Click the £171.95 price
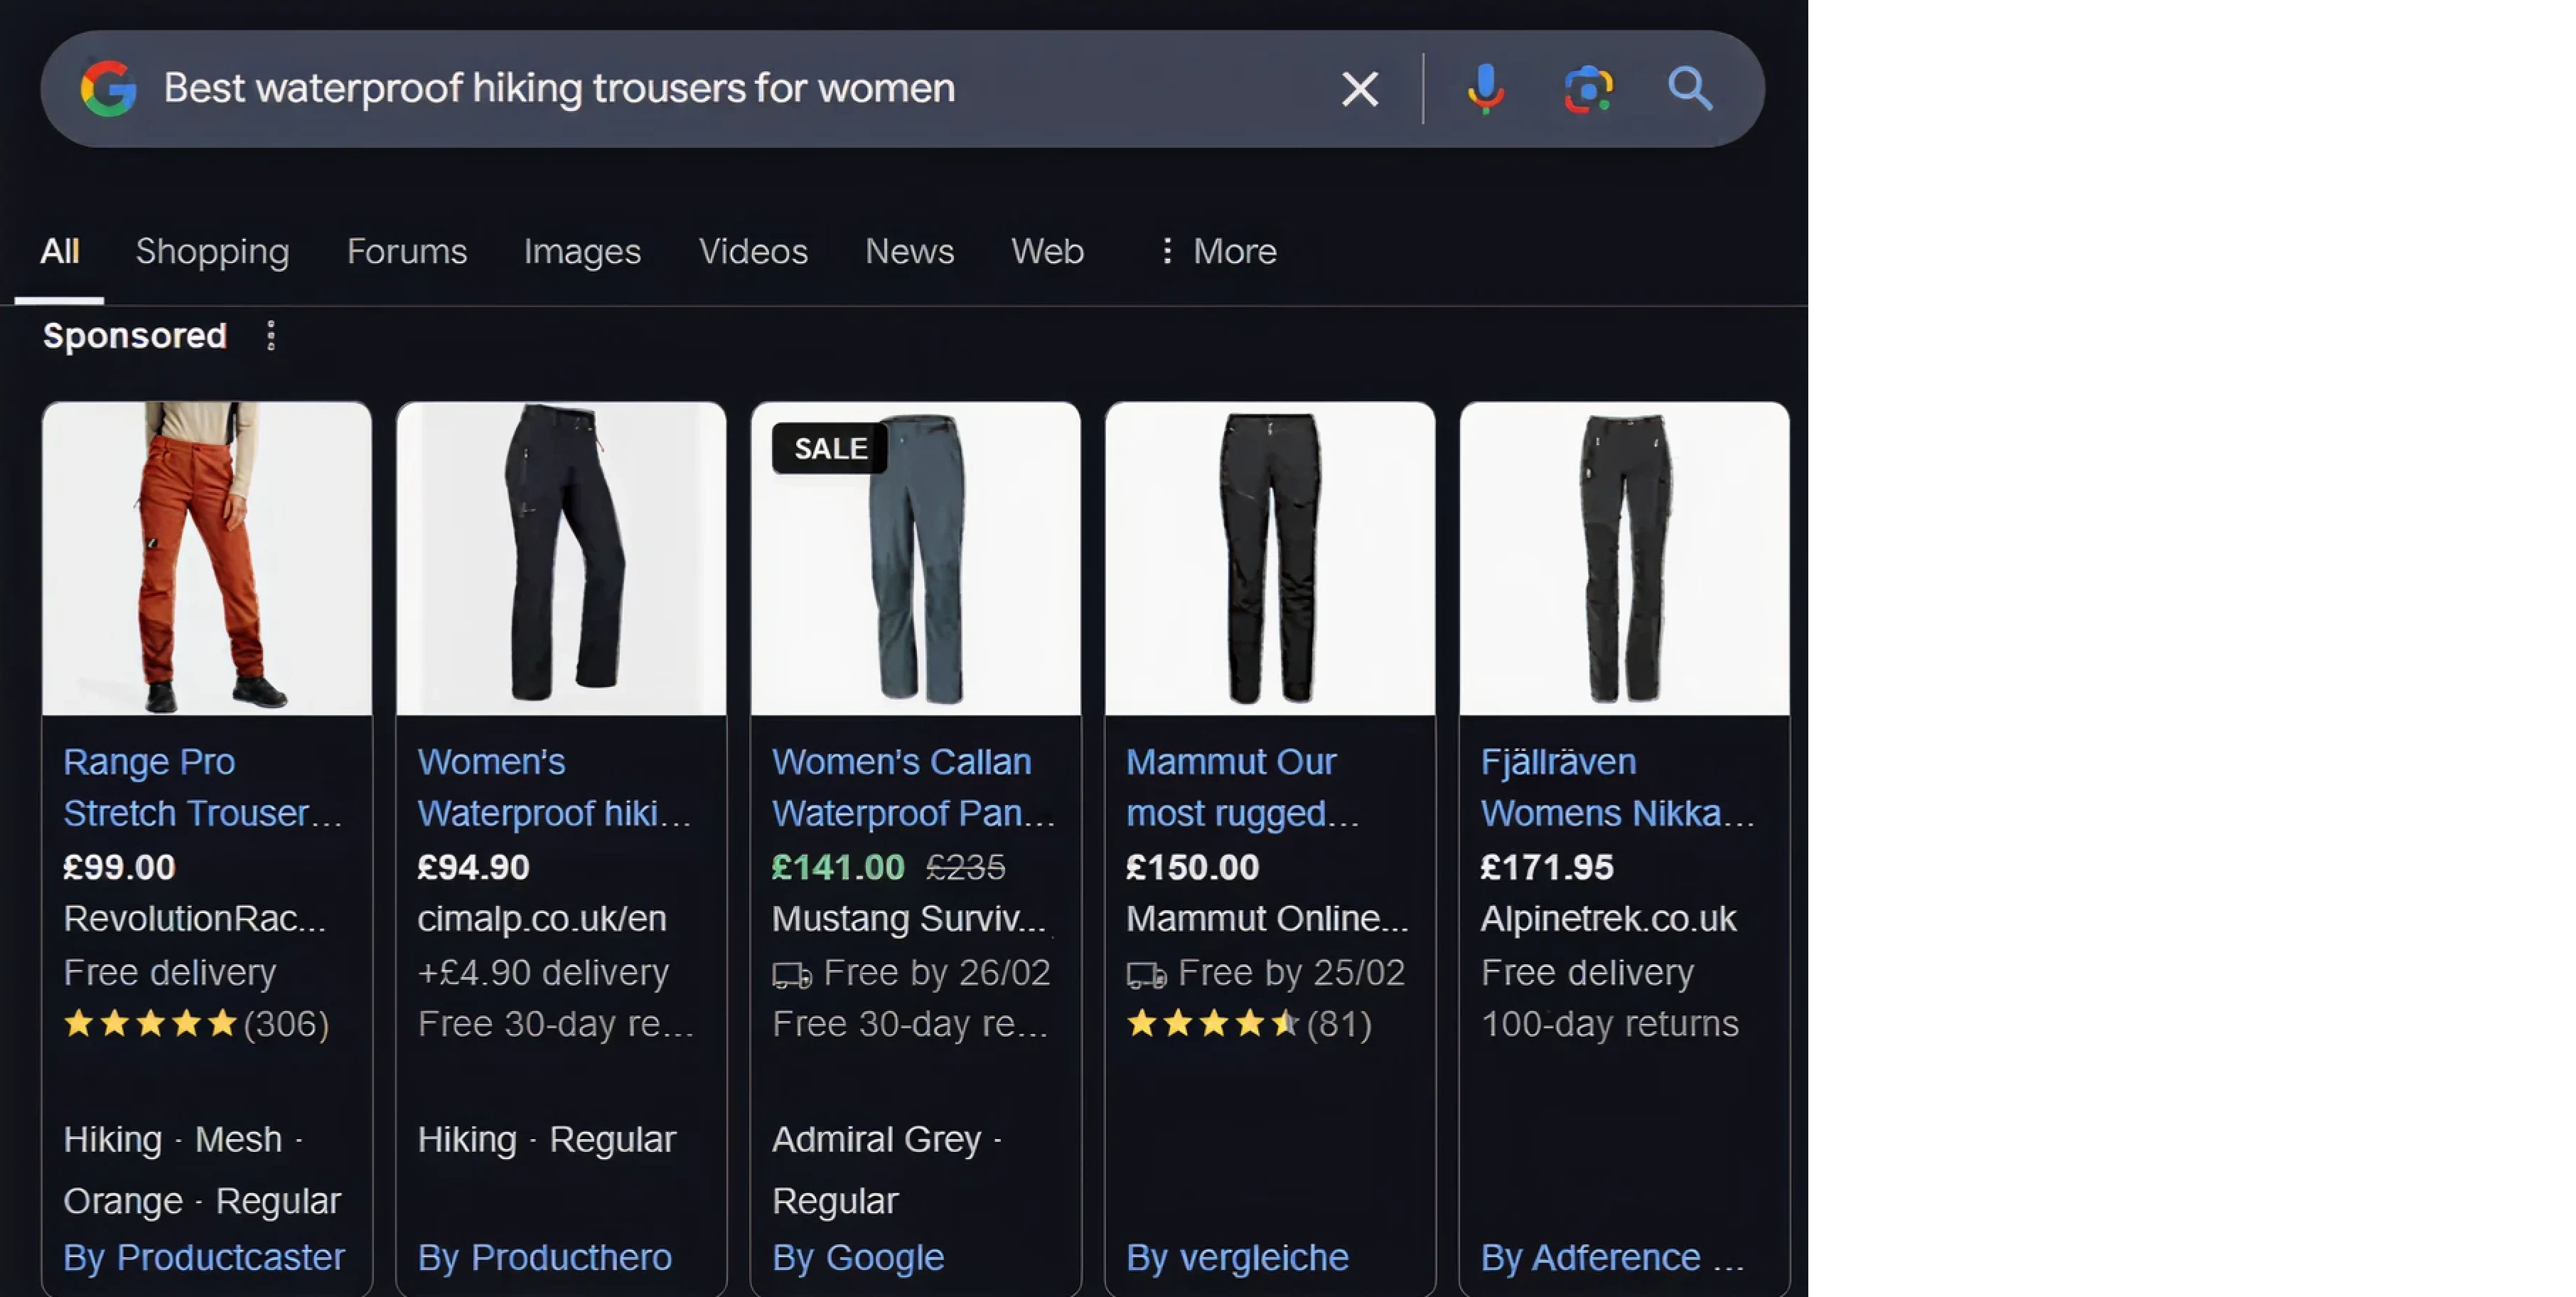The image size is (2576, 1297). tap(1547, 867)
